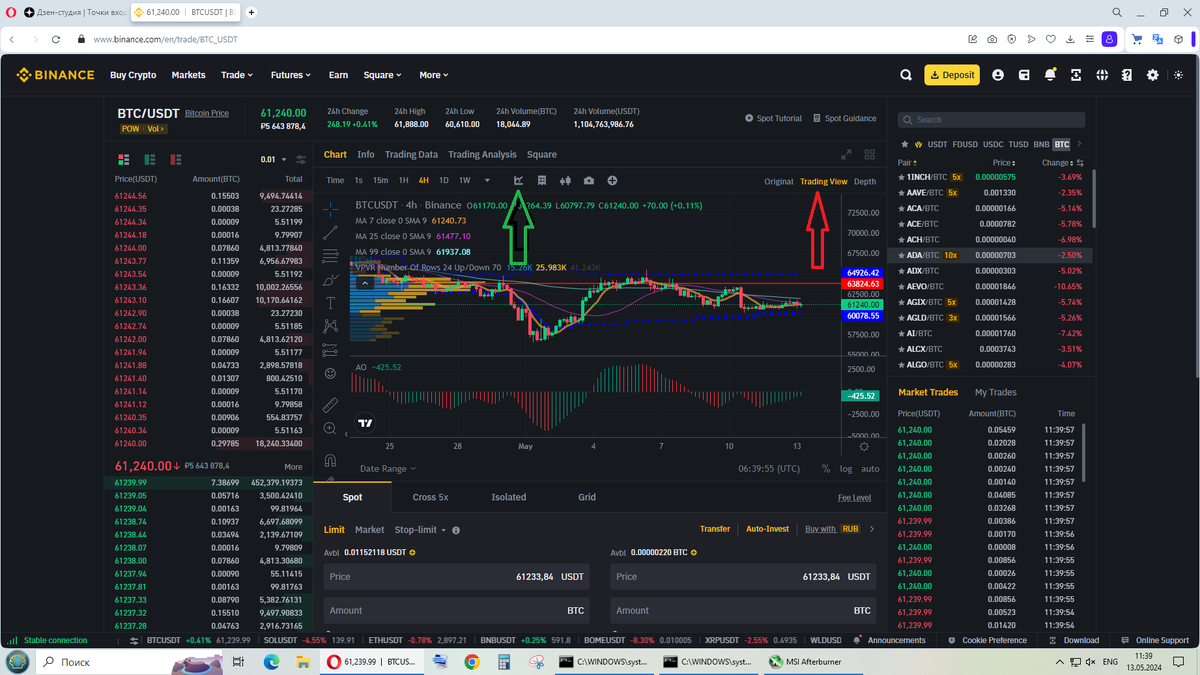Toggle favorites star filter in pairs list

pyautogui.click(x=905, y=144)
